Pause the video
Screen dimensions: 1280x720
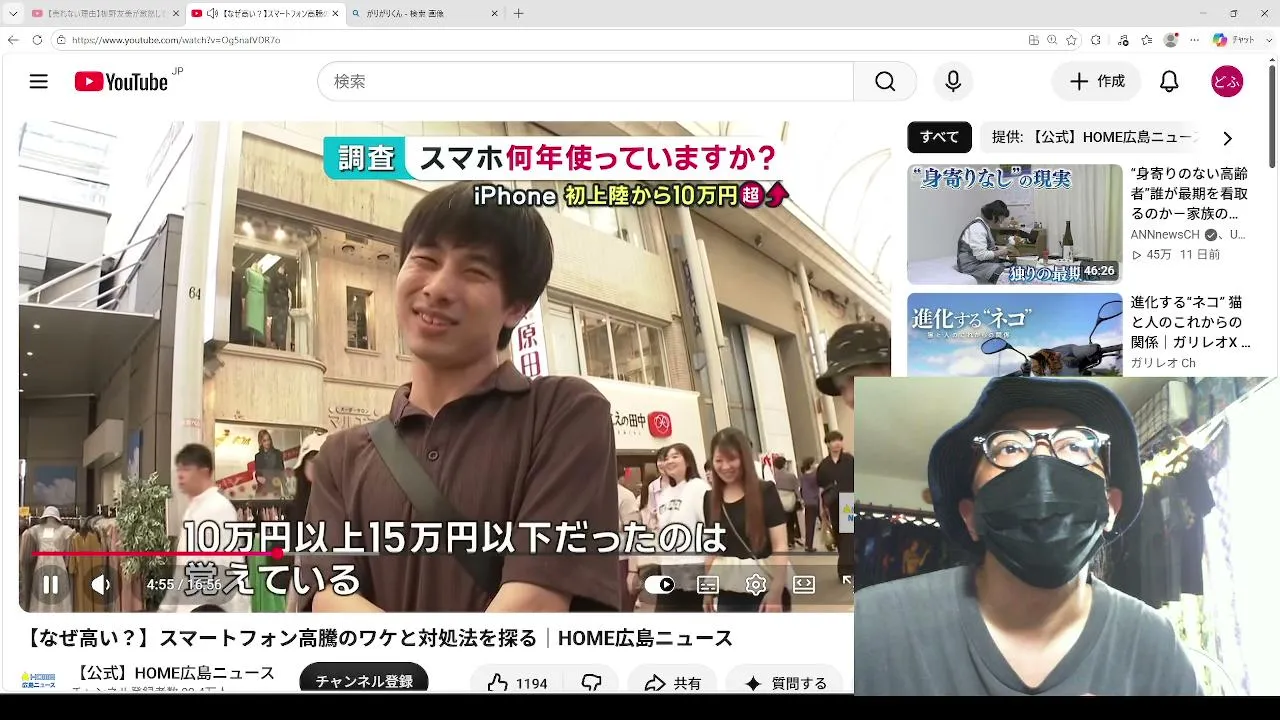coord(50,585)
